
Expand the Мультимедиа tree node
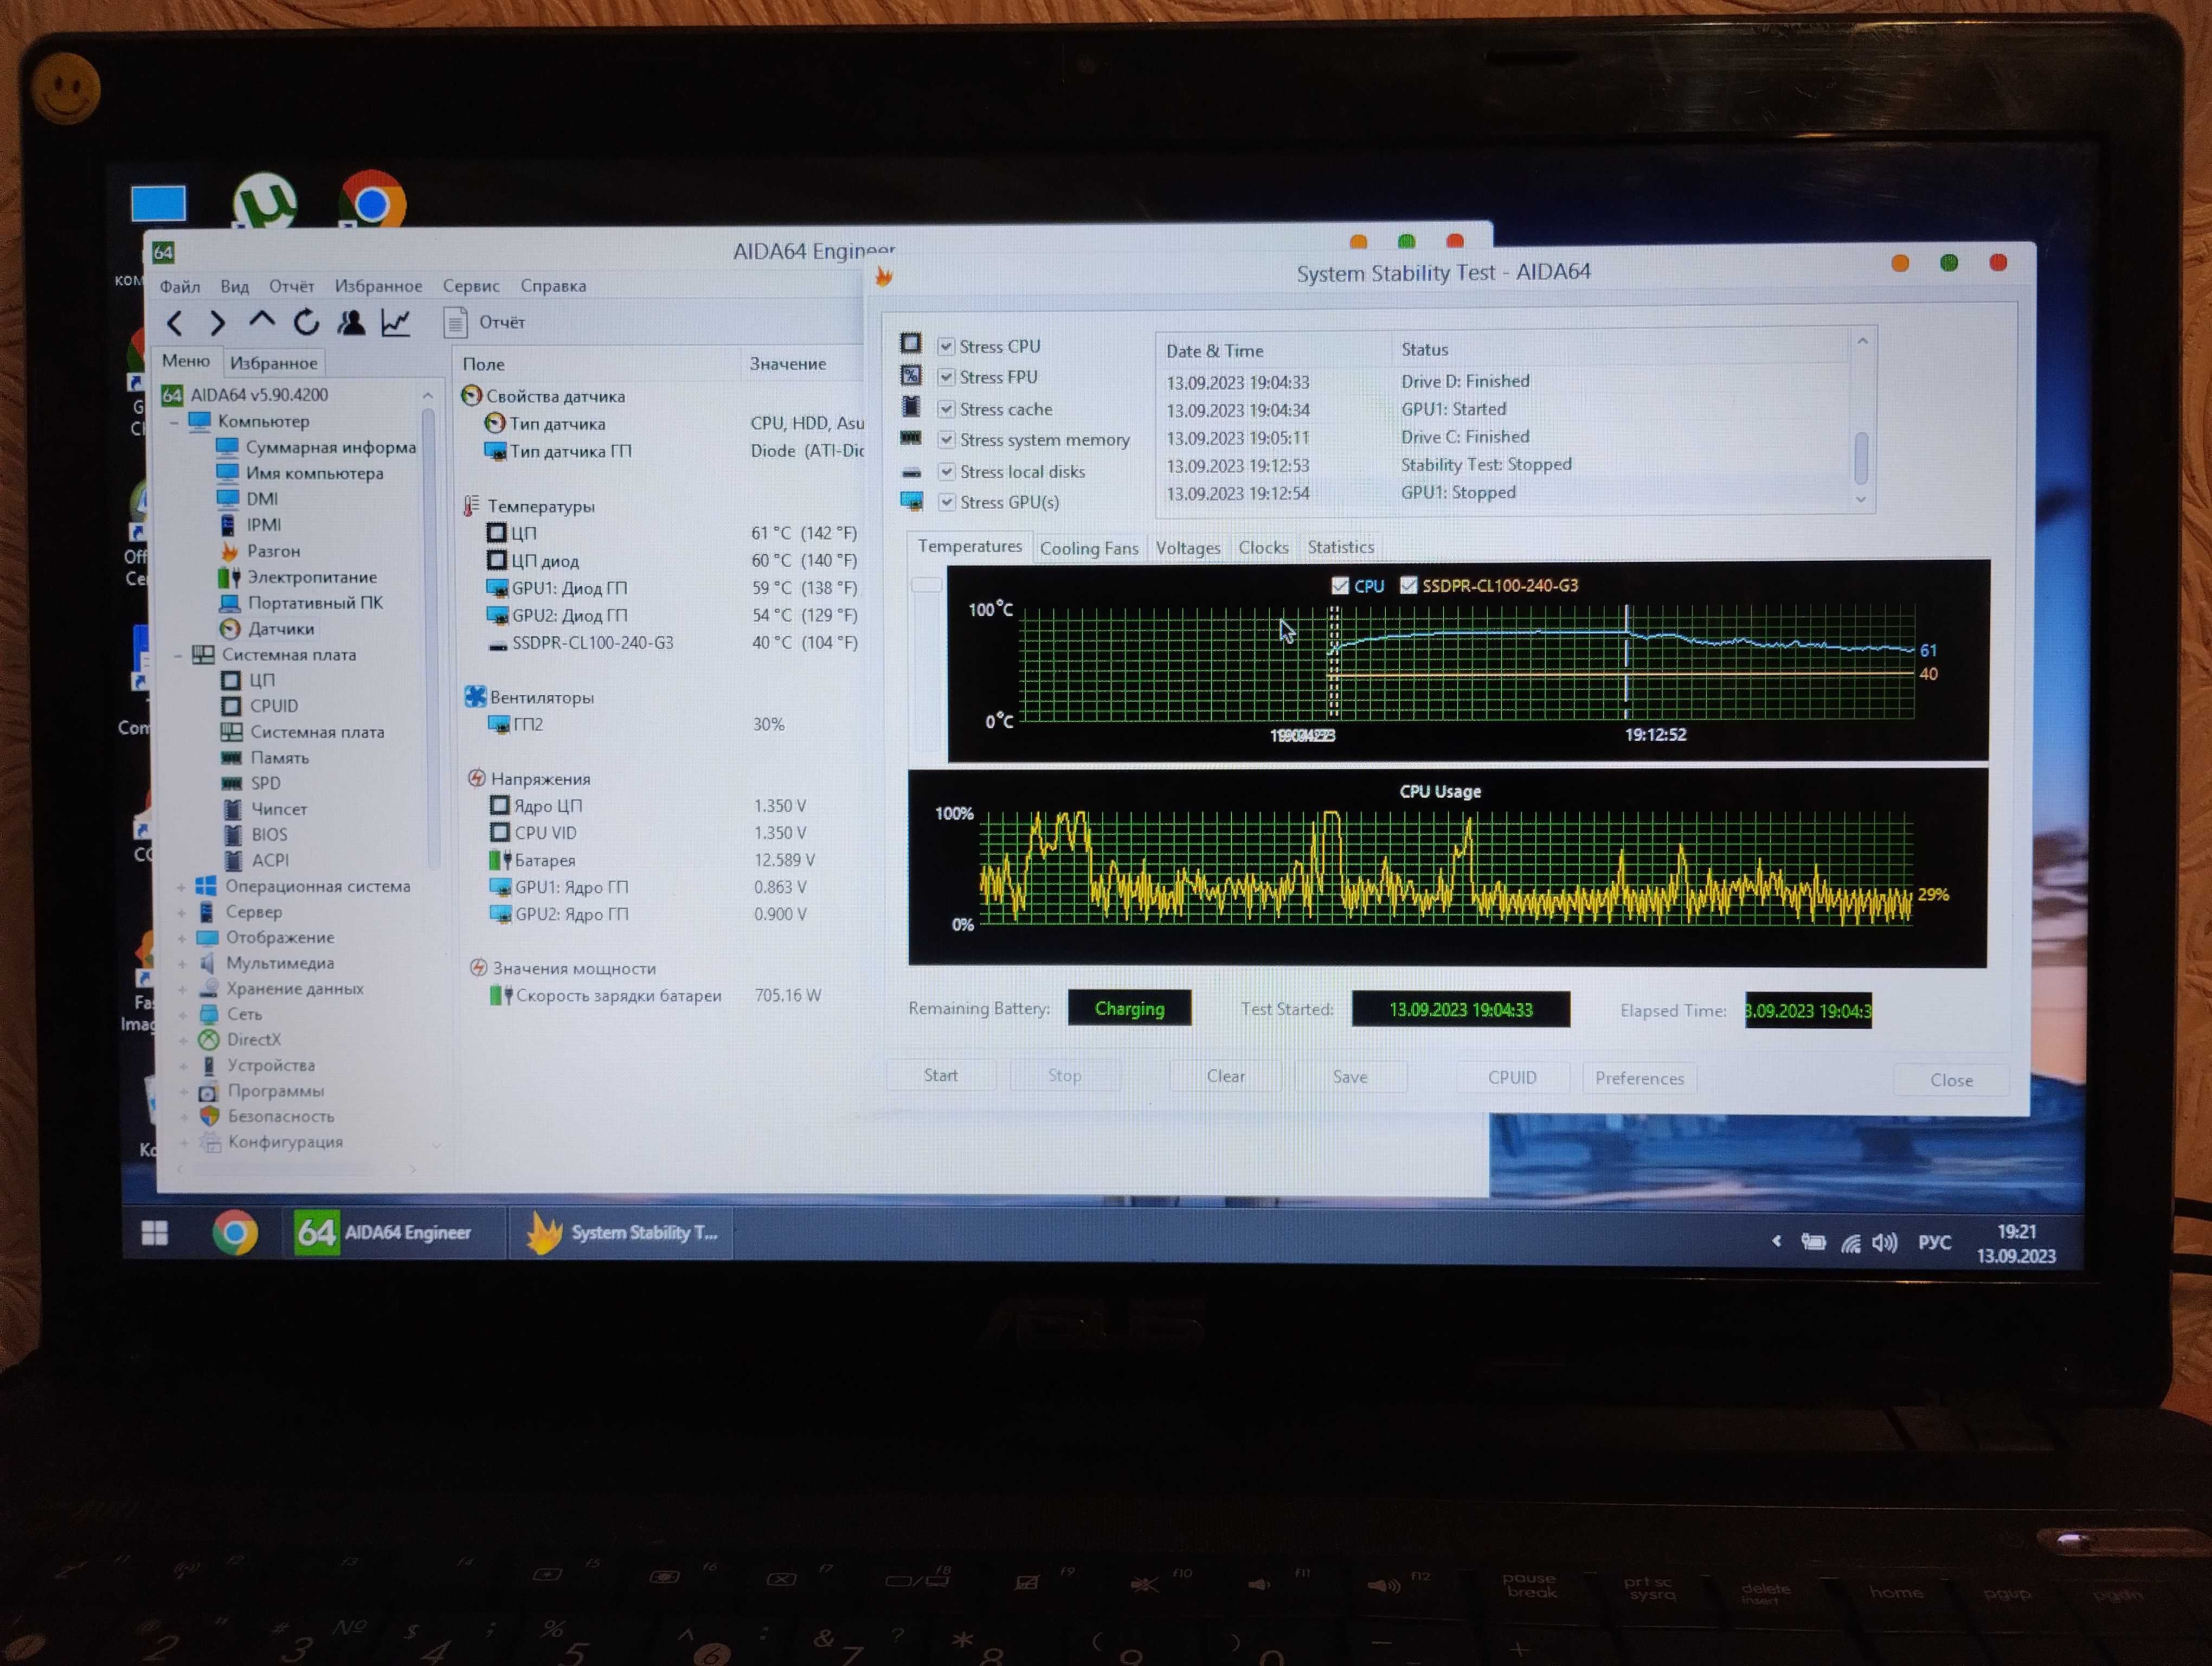[x=182, y=964]
